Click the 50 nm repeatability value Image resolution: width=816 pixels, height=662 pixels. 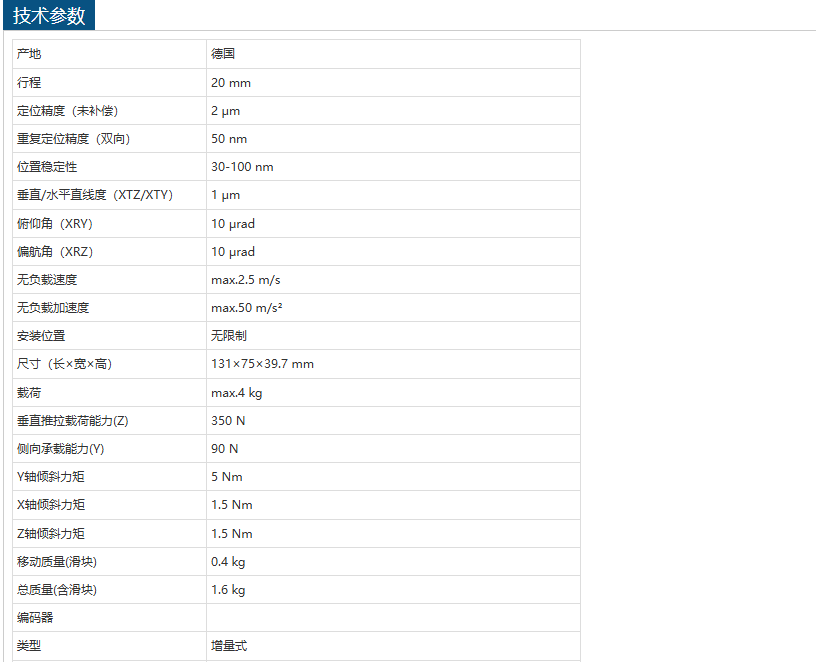point(229,139)
